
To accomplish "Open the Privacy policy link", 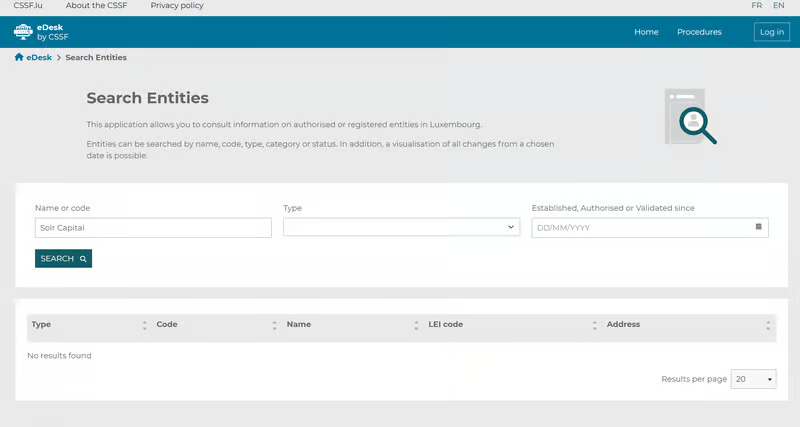I will click(177, 6).
